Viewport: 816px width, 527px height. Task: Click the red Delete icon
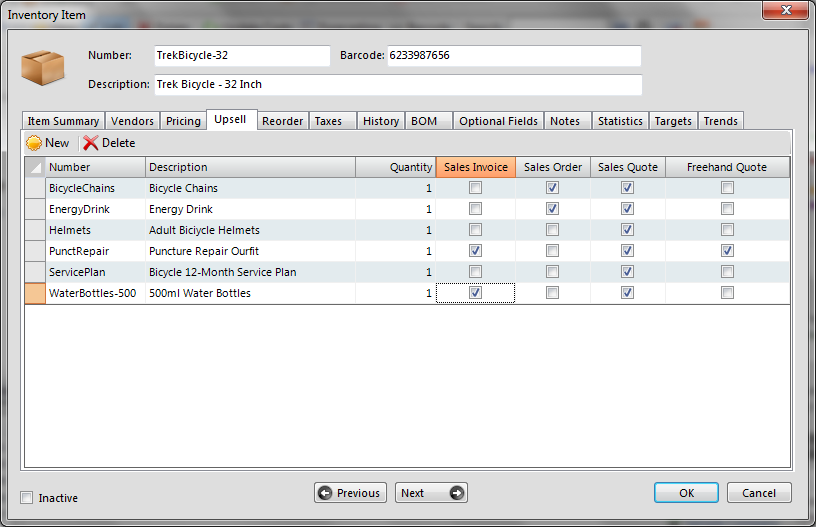pos(91,143)
